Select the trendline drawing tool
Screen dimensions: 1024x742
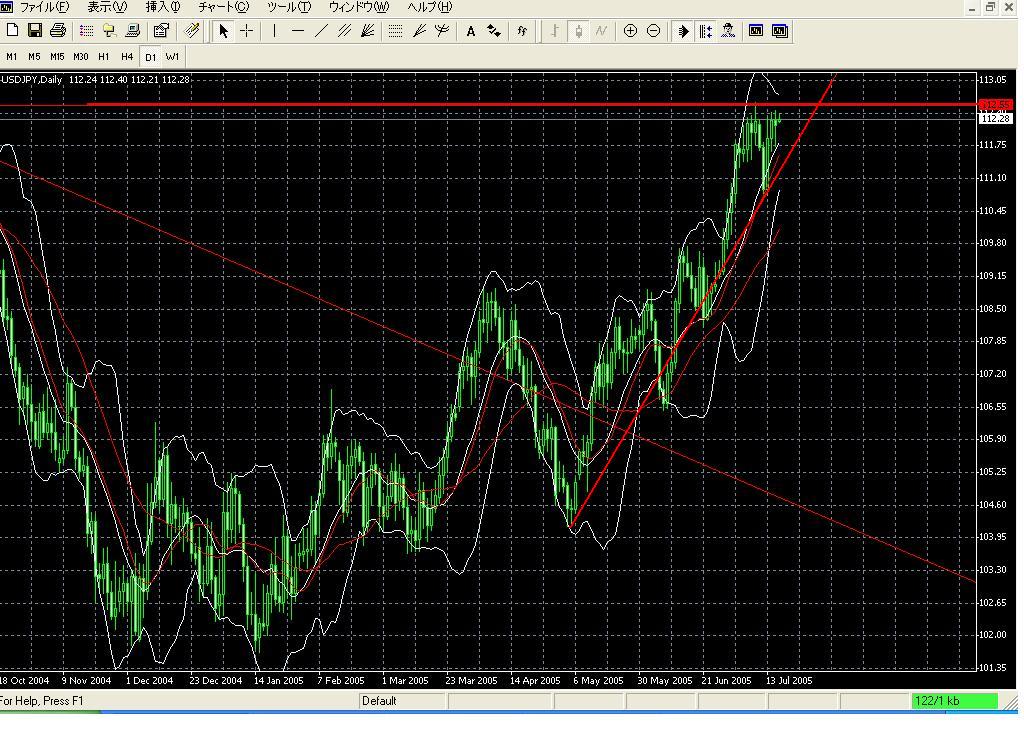[320, 31]
